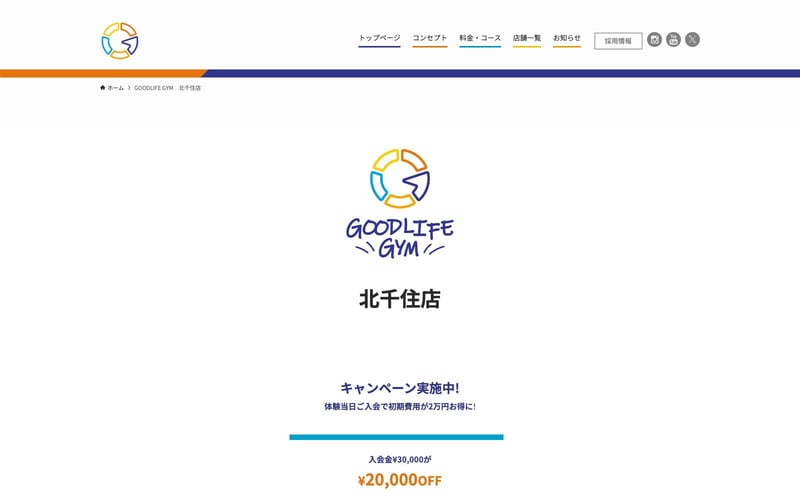Open the コンセプト menu item
Image resolution: width=800 pixels, height=500 pixels.
coord(430,38)
